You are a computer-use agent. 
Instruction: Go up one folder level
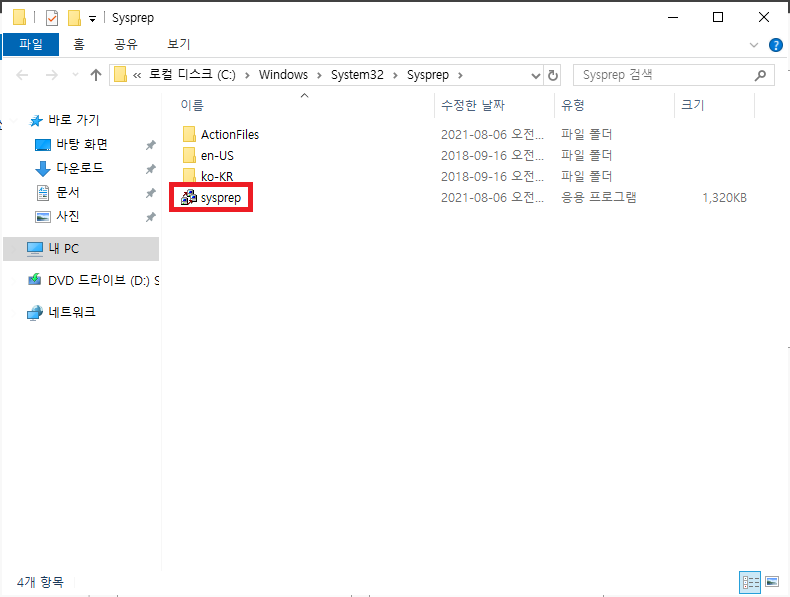96,75
